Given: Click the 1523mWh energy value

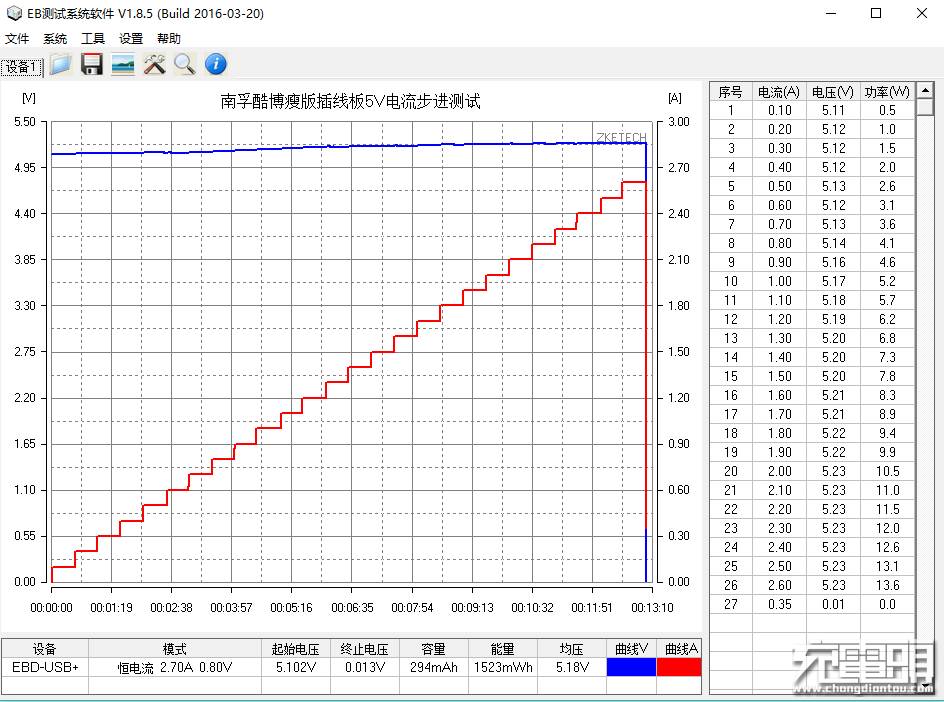Looking at the screenshot, I should click(x=503, y=667).
